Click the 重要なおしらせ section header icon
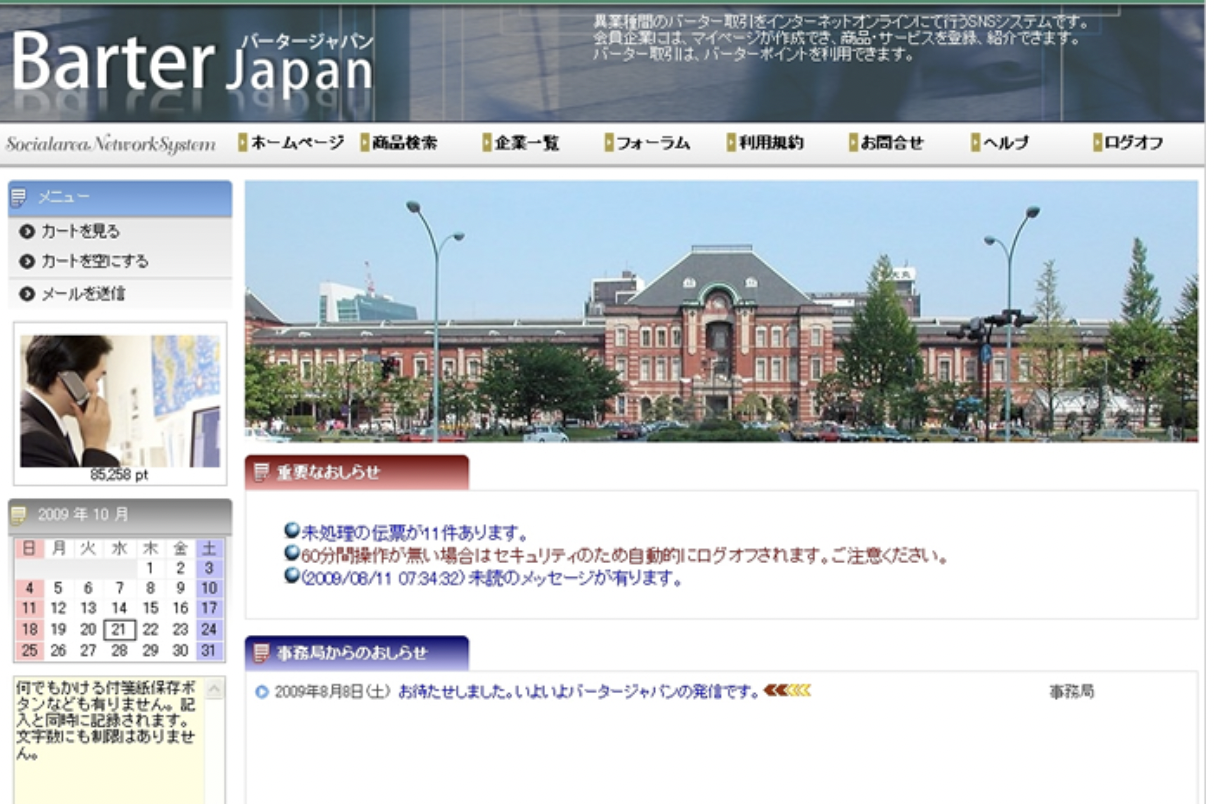1214x804 pixels. (262, 473)
